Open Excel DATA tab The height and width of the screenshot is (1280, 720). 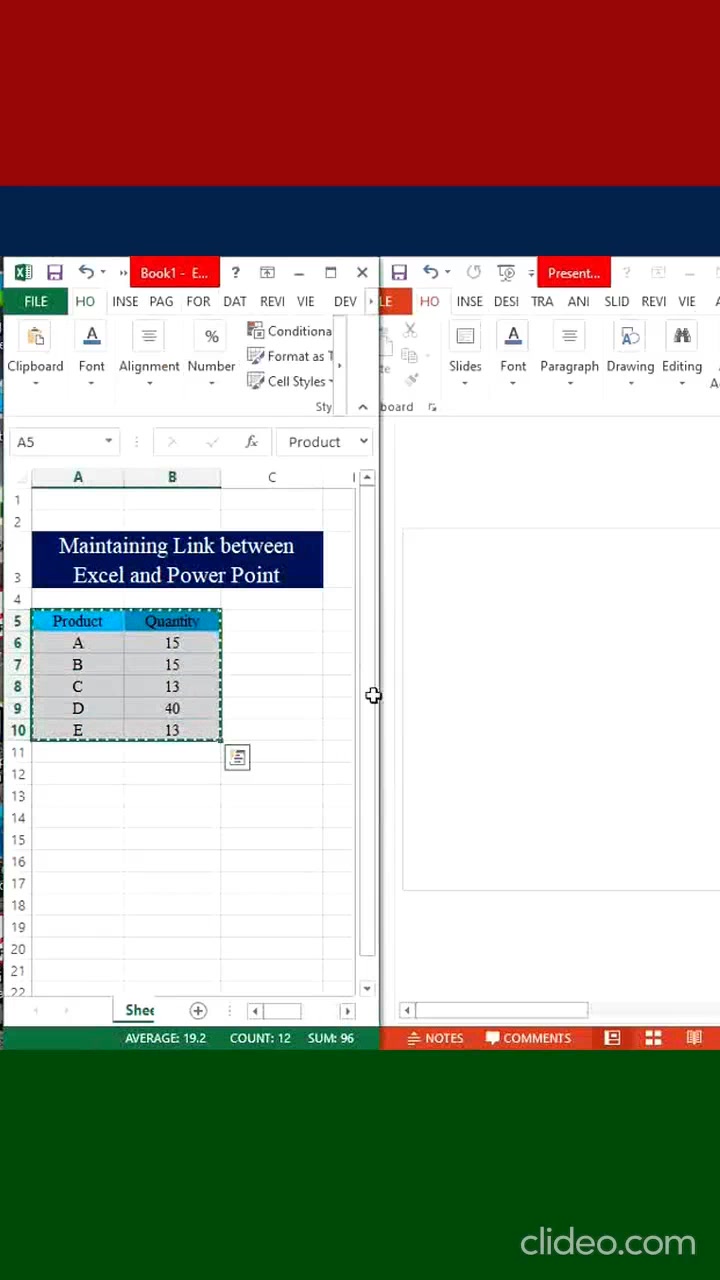pos(235,301)
